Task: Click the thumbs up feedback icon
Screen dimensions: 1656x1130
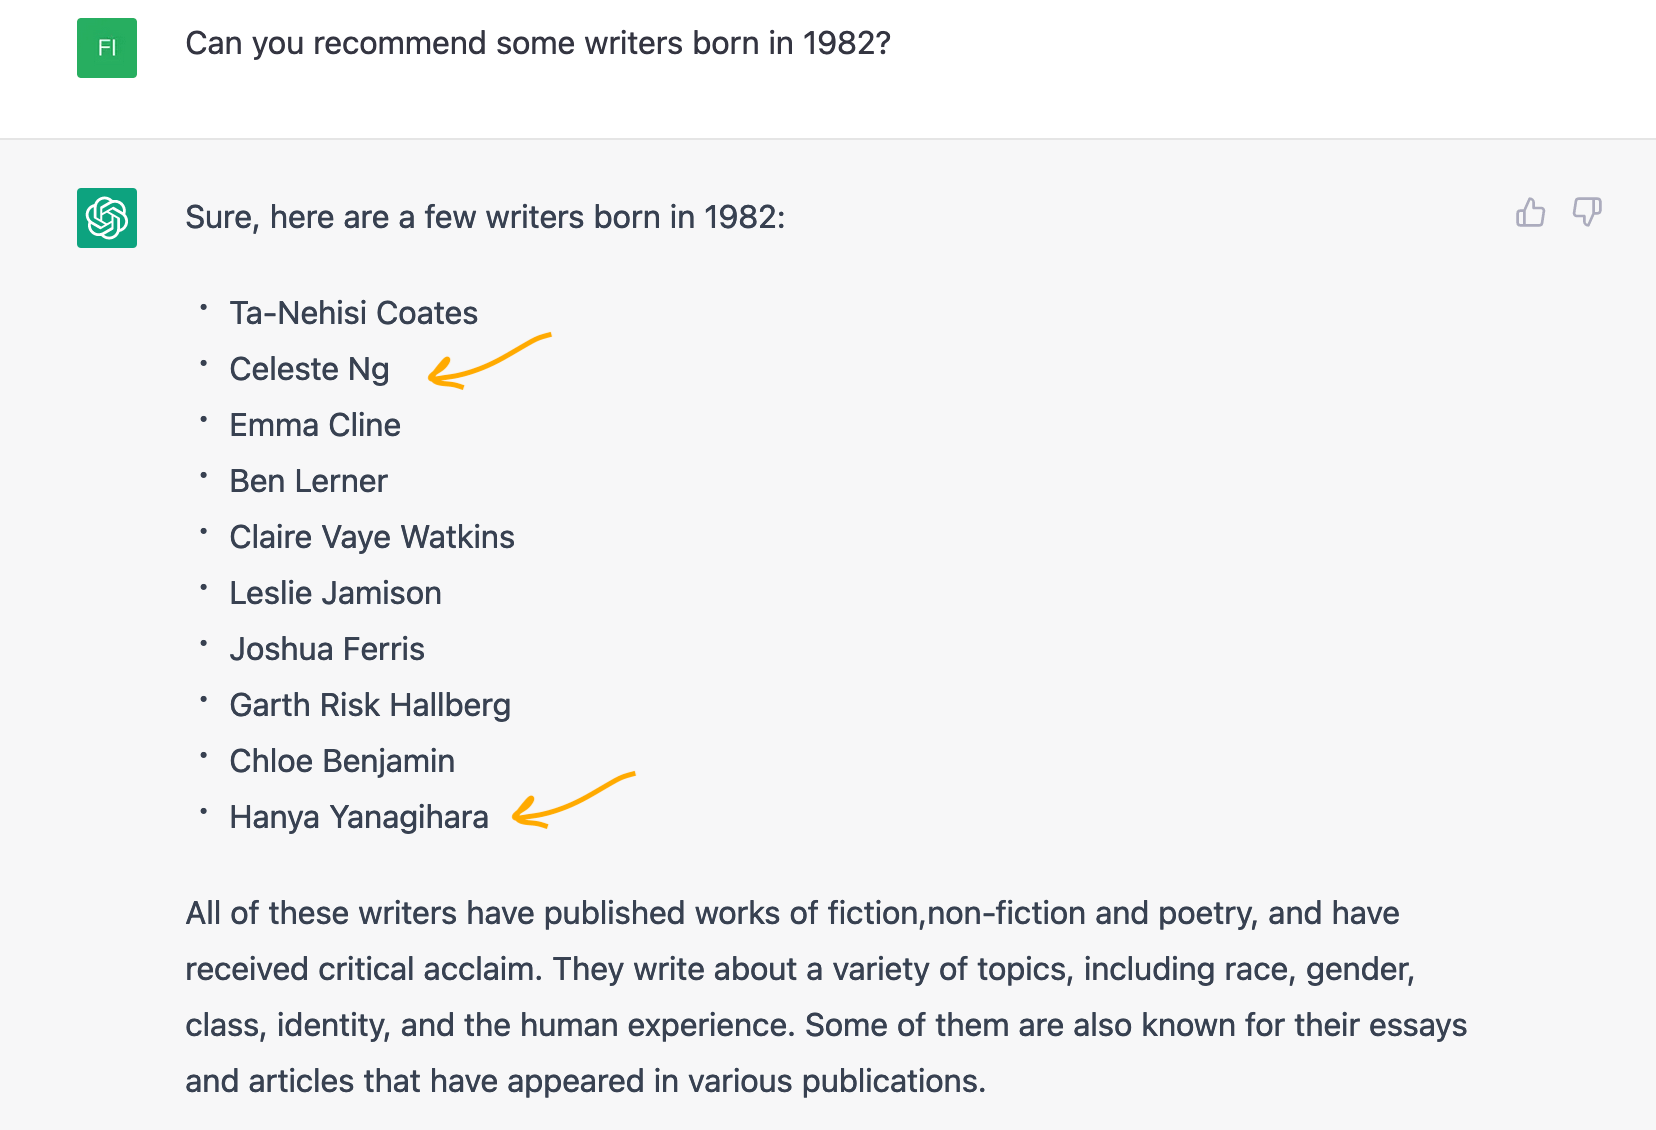Action: click(1530, 212)
